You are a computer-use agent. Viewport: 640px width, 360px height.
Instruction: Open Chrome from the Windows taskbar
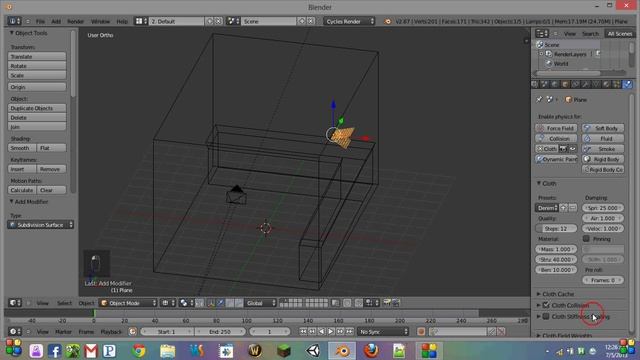[139, 351]
